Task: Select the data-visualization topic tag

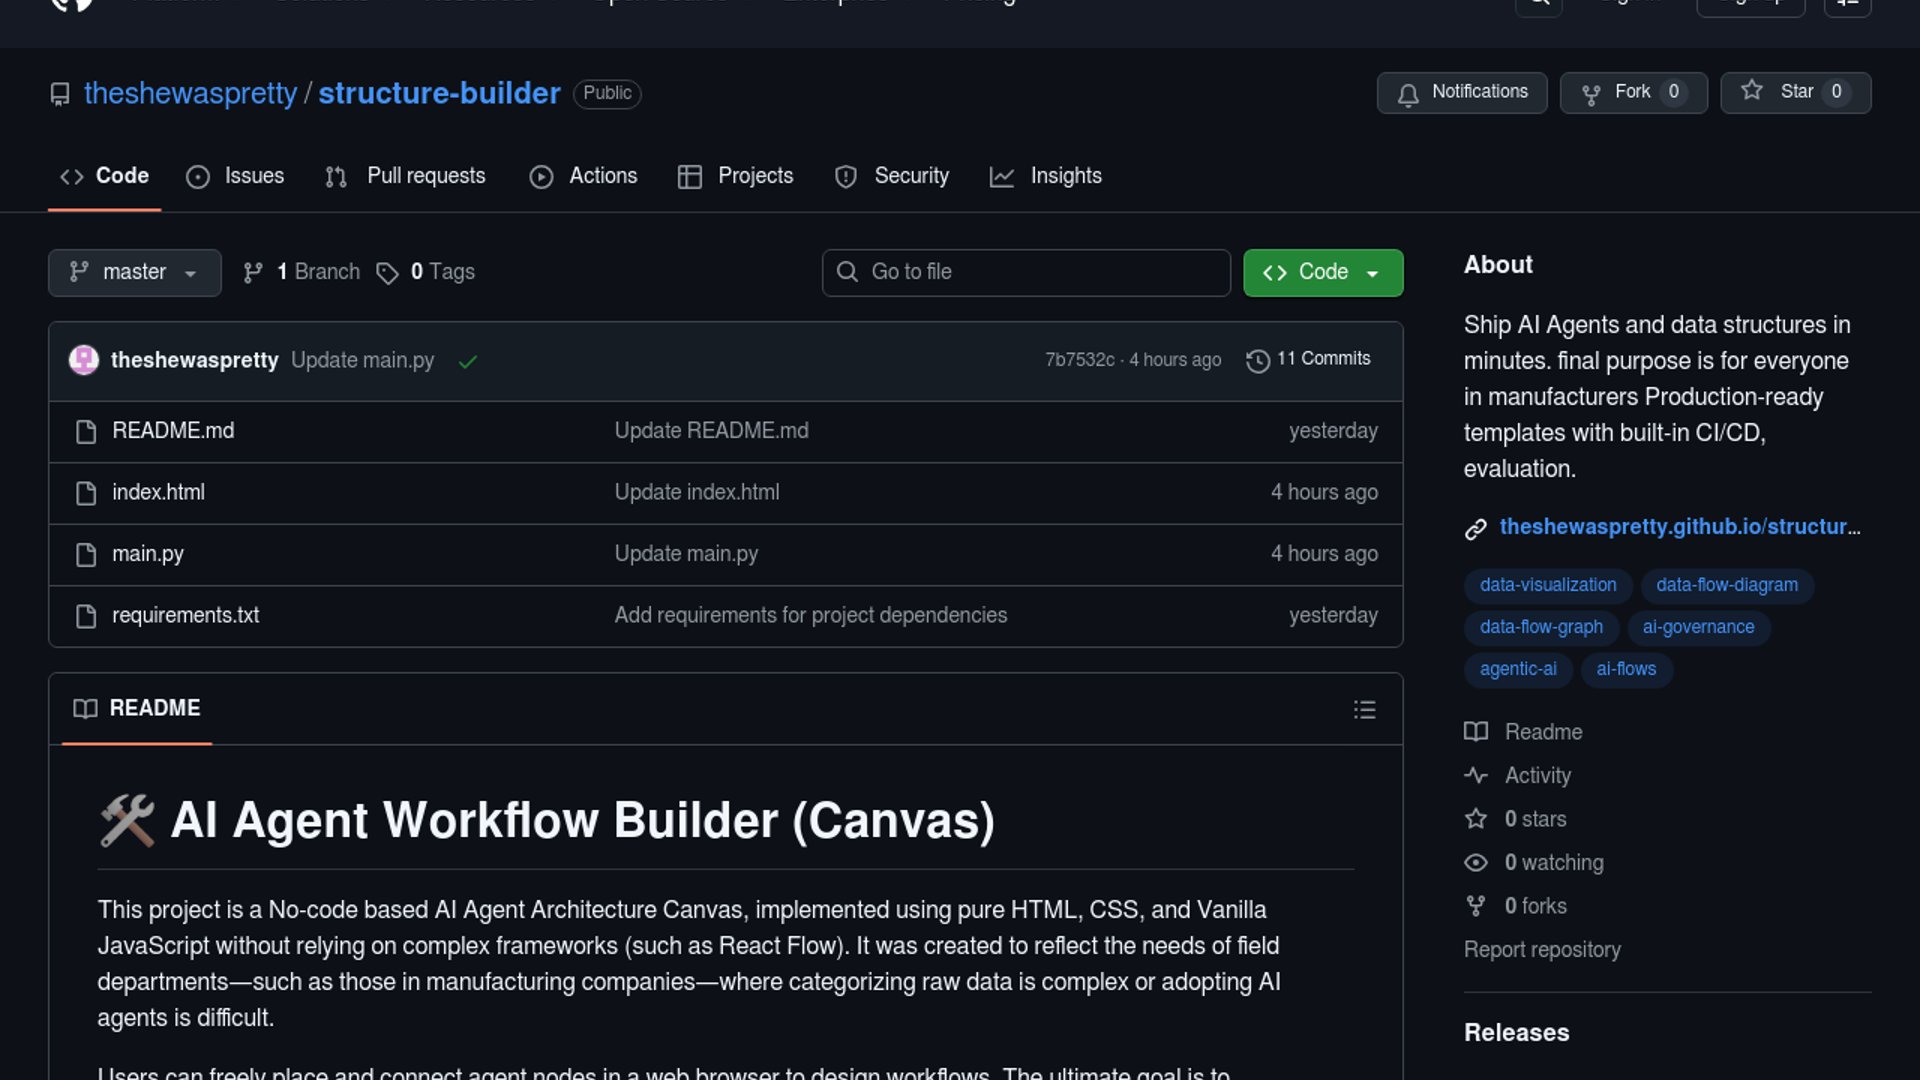Action: (1547, 585)
